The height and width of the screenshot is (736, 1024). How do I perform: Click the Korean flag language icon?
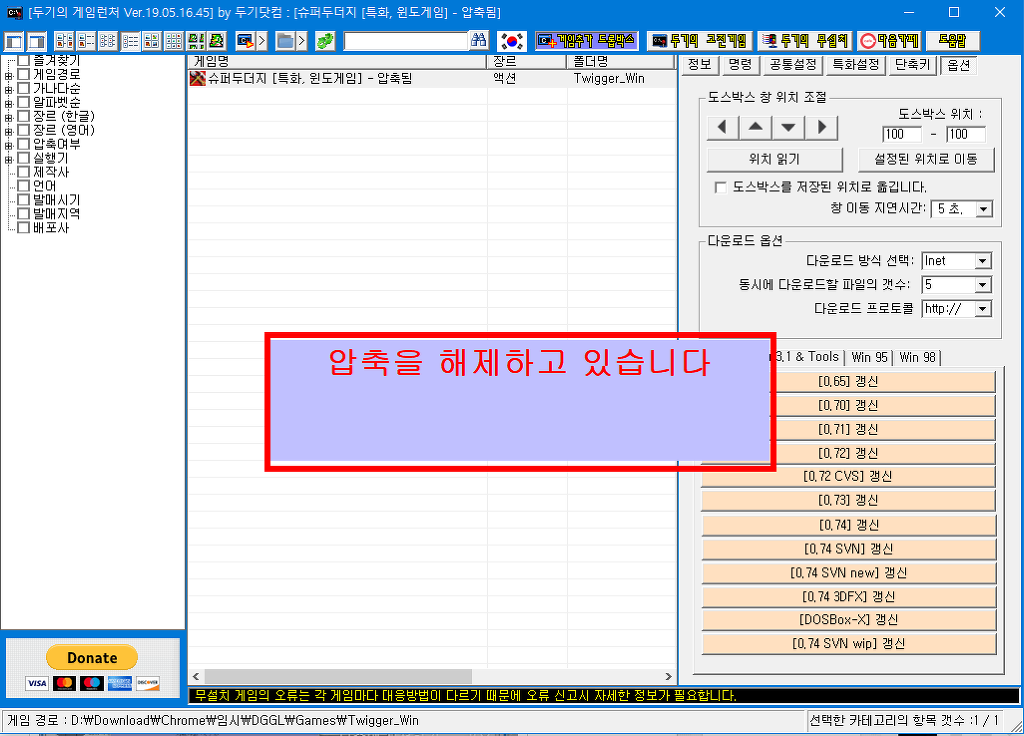(512, 41)
